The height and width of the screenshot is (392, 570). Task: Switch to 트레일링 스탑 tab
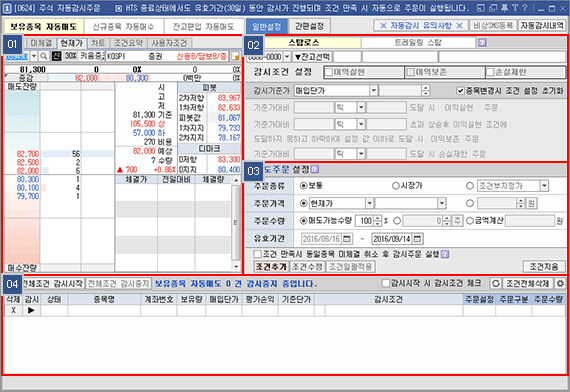coord(418,43)
